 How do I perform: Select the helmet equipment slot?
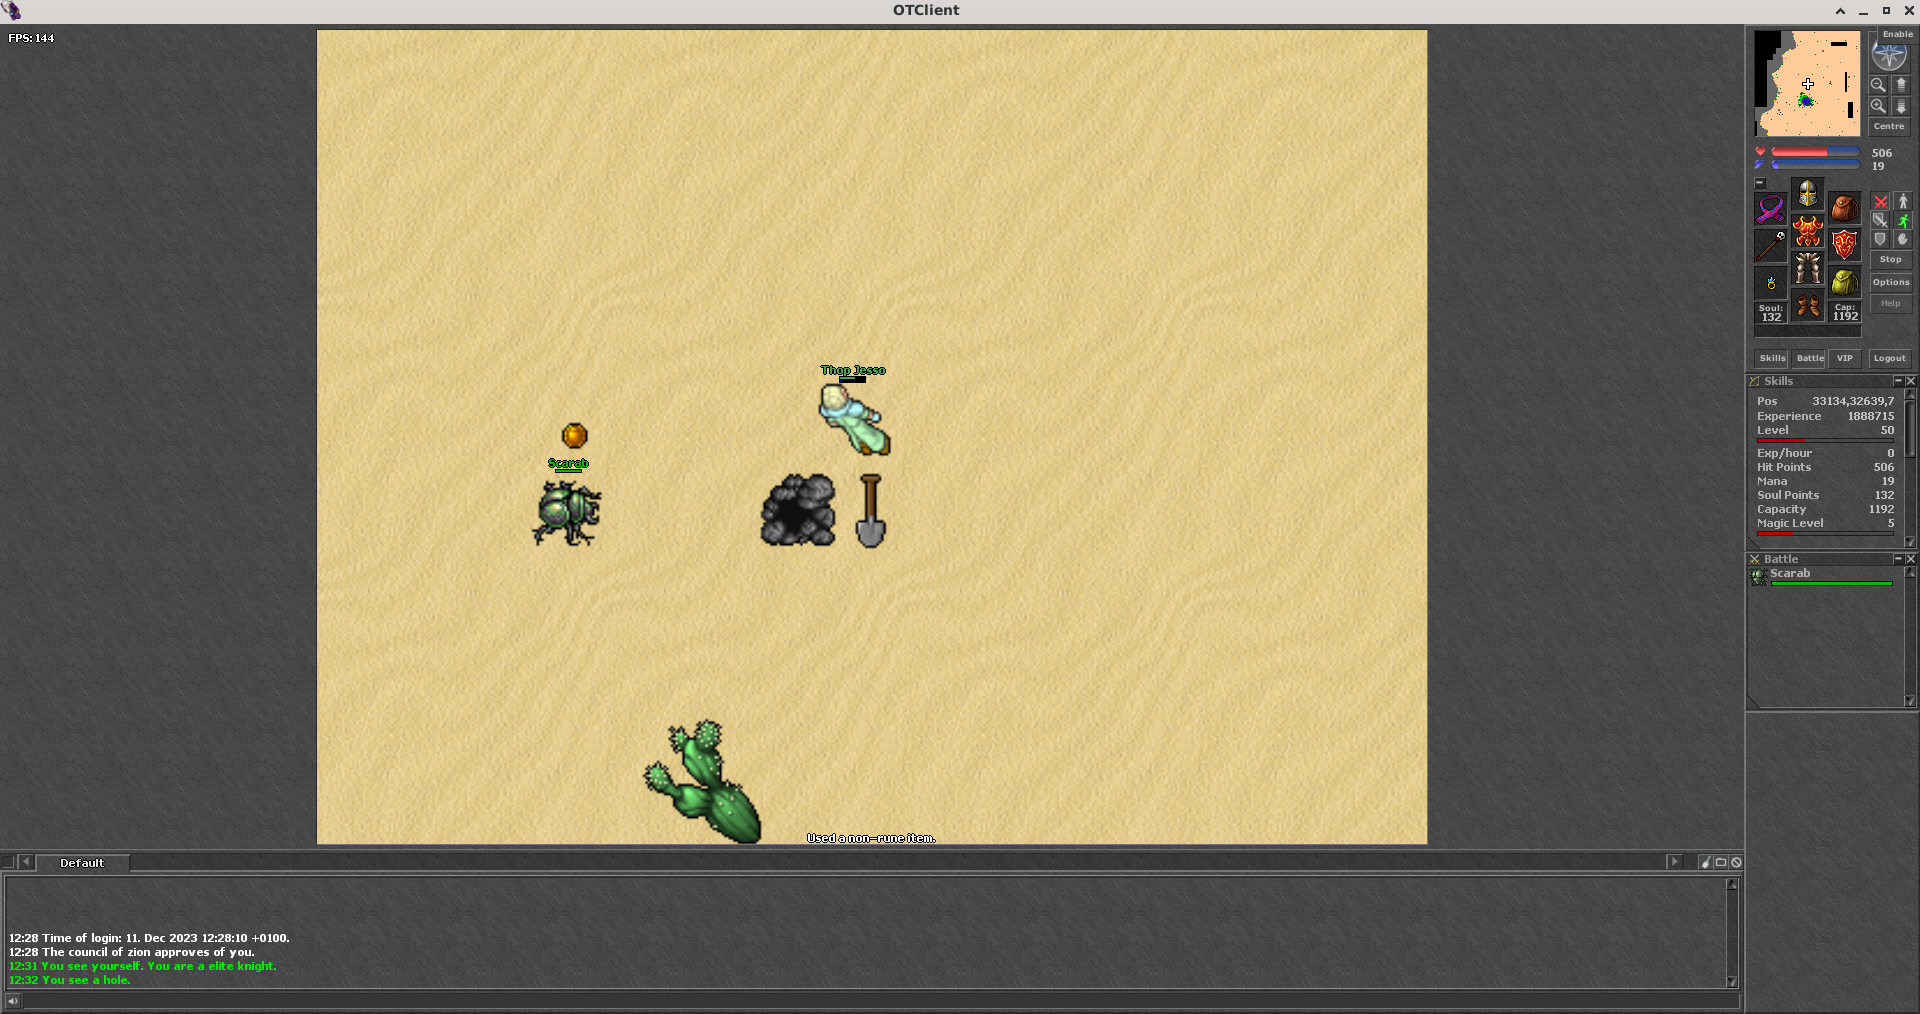coord(1807,194)
